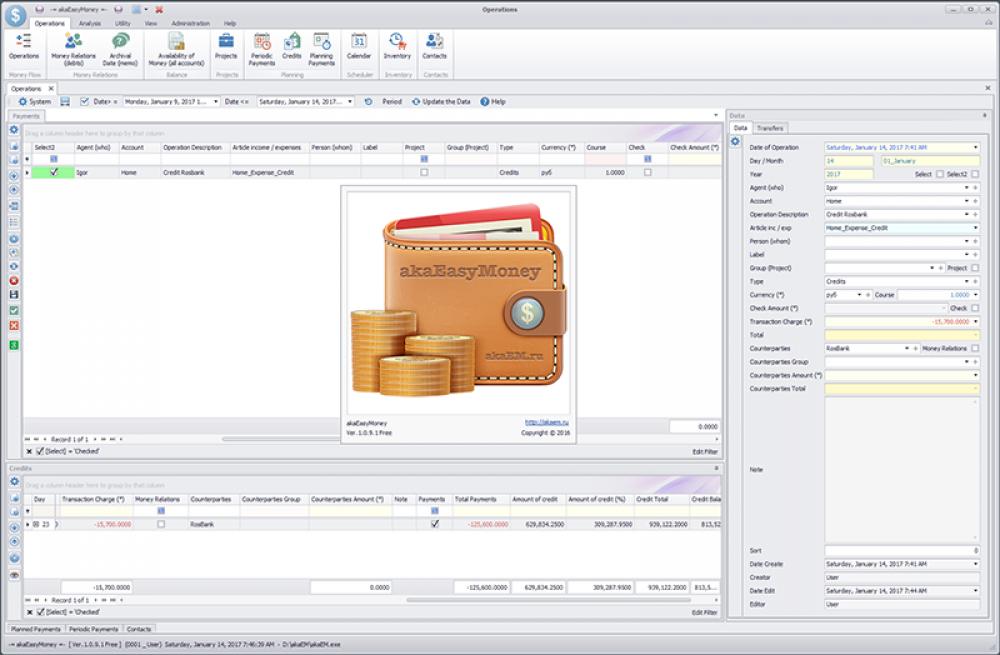Image resolution: width=1000 pixels, height=655 pixels.
Task: Open the Currency dropdown showing руб
Action: coord(859,295)
